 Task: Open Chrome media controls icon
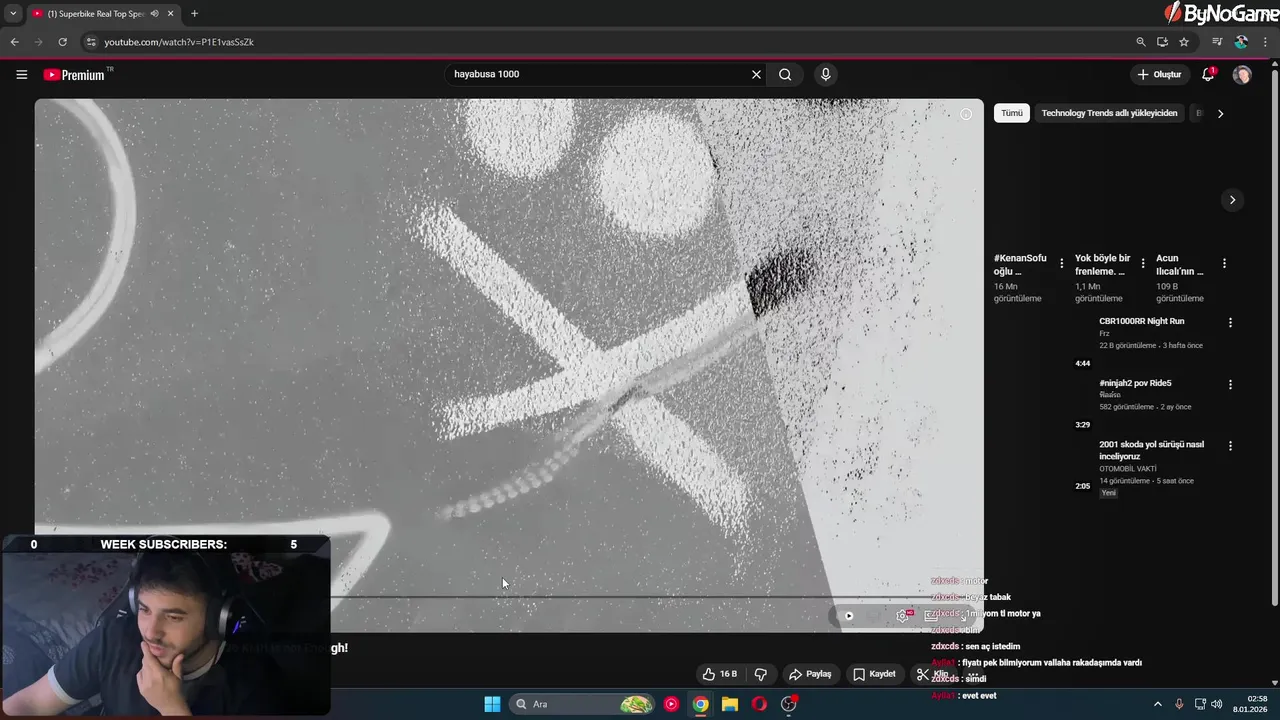(x=1217, y=42)
